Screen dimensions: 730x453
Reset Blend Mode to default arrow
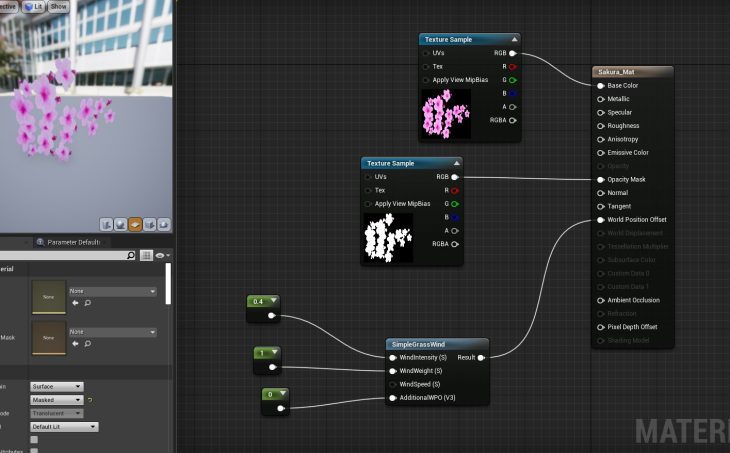[90, 400]
